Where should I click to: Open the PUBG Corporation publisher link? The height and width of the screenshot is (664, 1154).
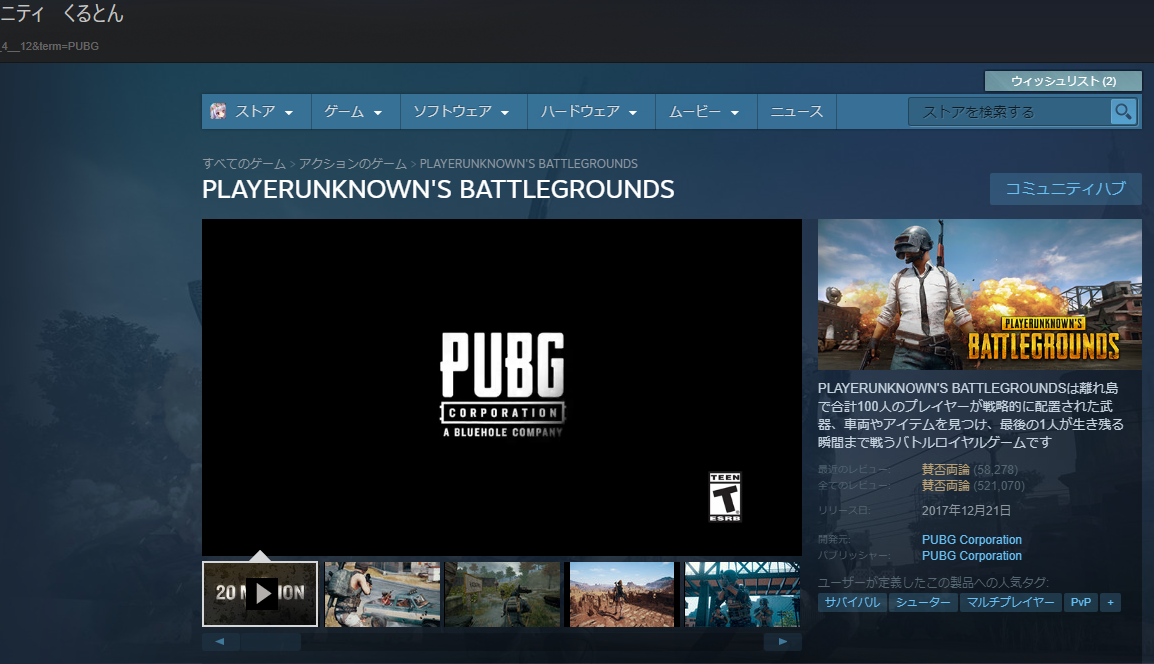click(x=971, y=556)
